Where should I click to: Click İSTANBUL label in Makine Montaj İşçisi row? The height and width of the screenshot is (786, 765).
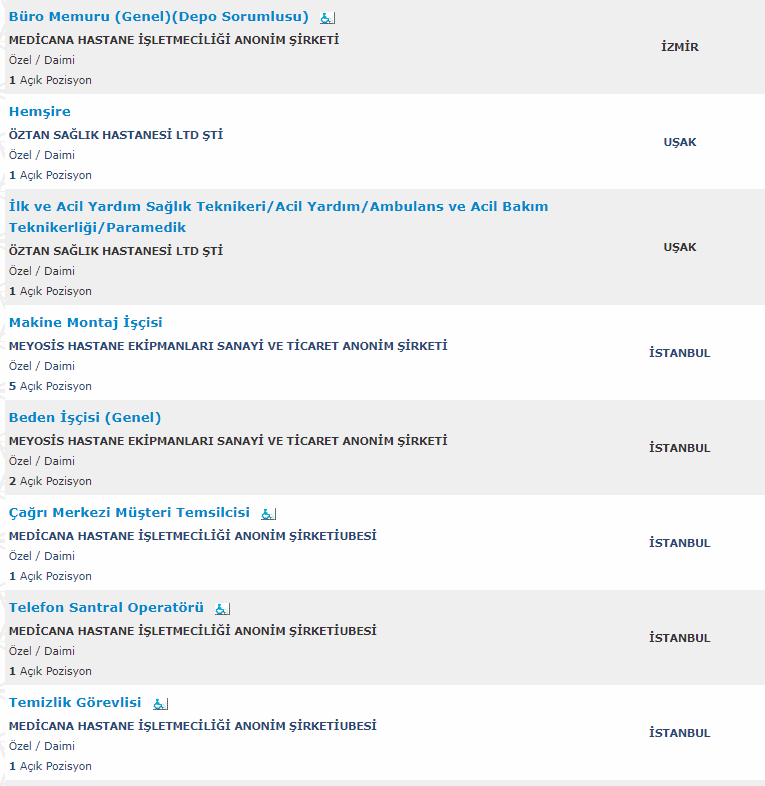pyautogui.click(x=680, y=353)
